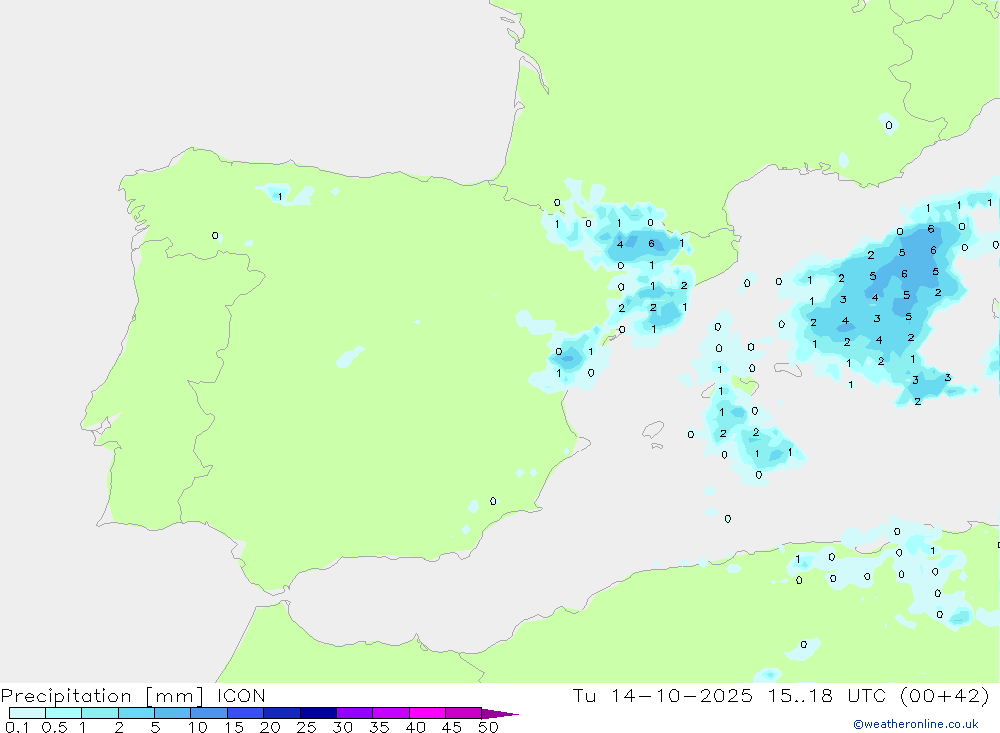The height and width of the screenshot is (733, 1000).
Task: Pick the 15–20 mm legend color box
Action: 245,713
